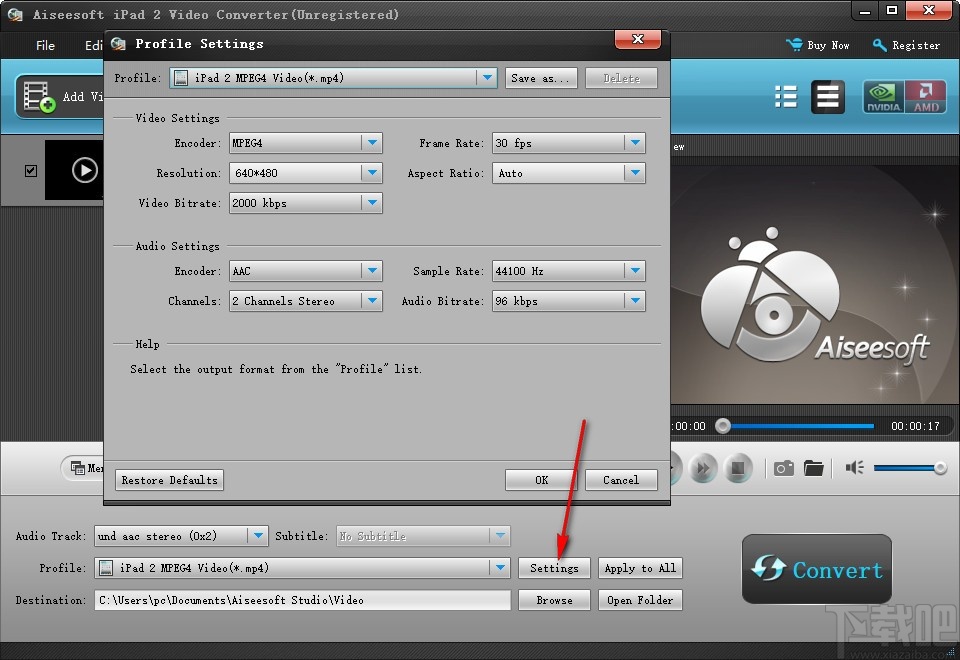Expand the Resolution 640*480 dropdown
The image size is (960, 660).
tap(372, 173)
